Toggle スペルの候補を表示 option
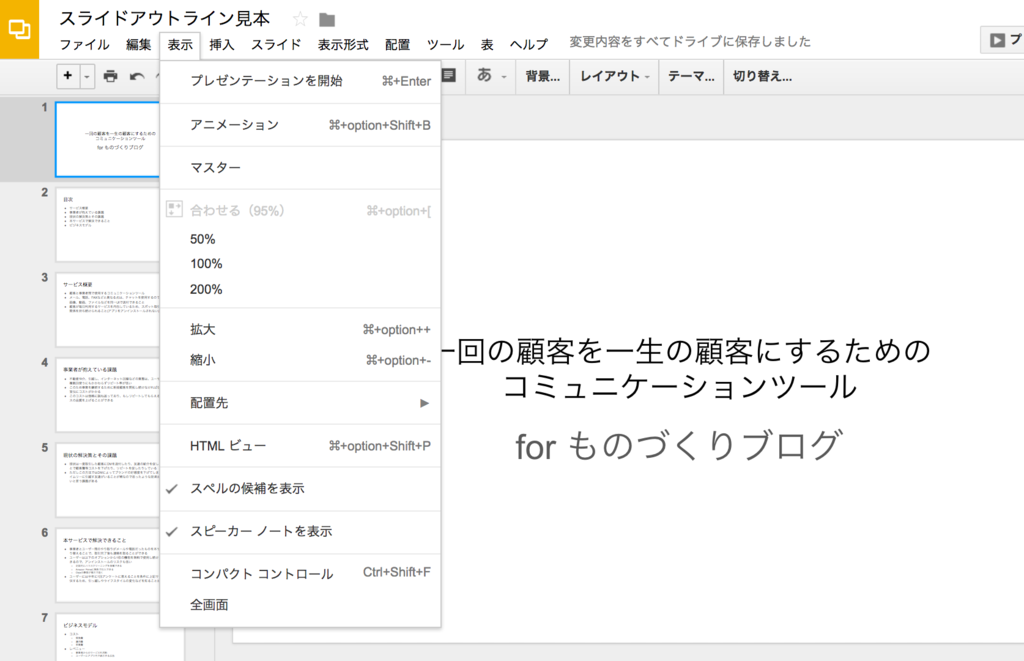1024x661 pixels. click(300, 489)
